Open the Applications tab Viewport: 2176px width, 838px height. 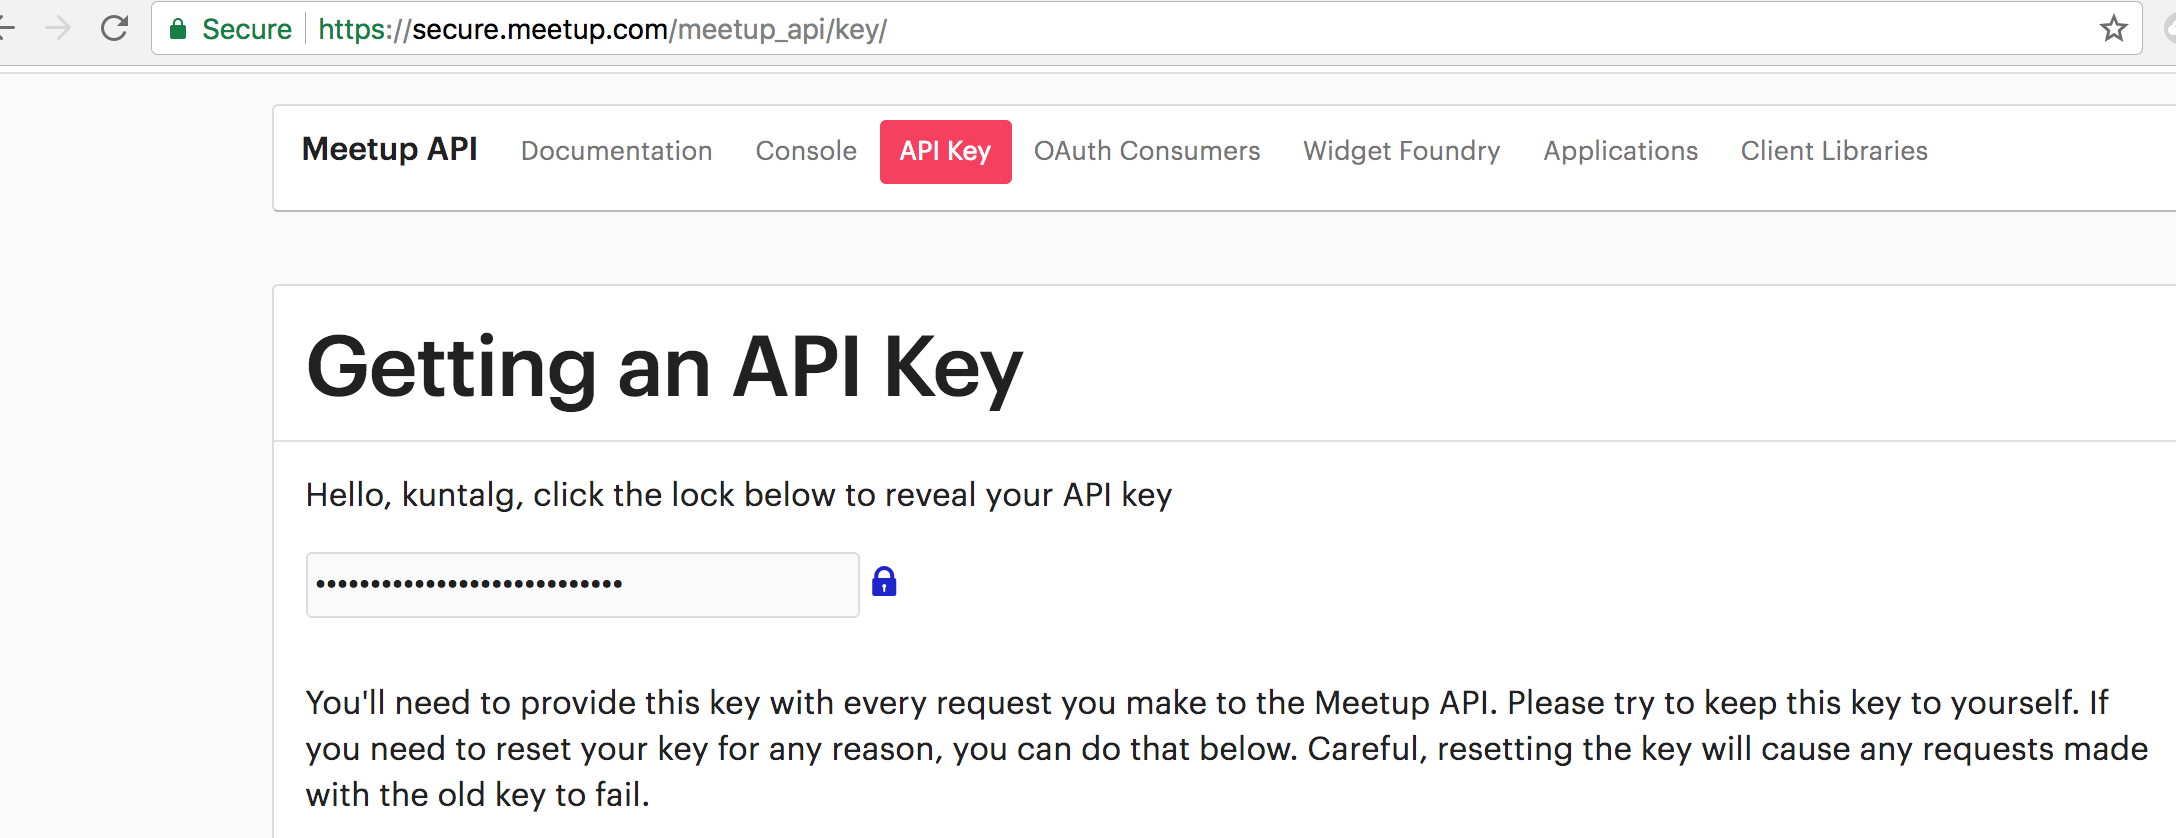[1620, 151]
